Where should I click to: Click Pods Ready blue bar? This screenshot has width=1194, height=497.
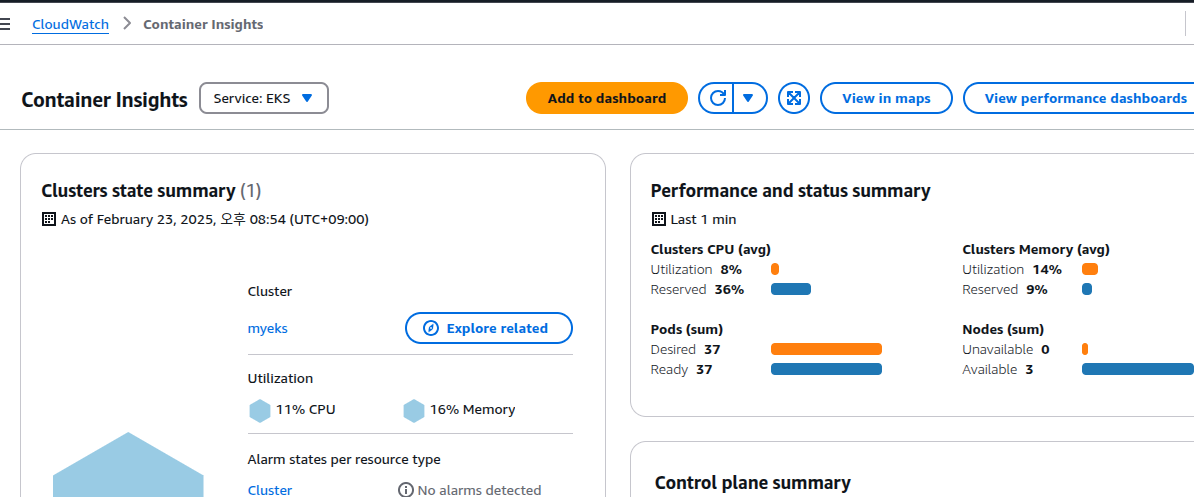click(826, 369)
